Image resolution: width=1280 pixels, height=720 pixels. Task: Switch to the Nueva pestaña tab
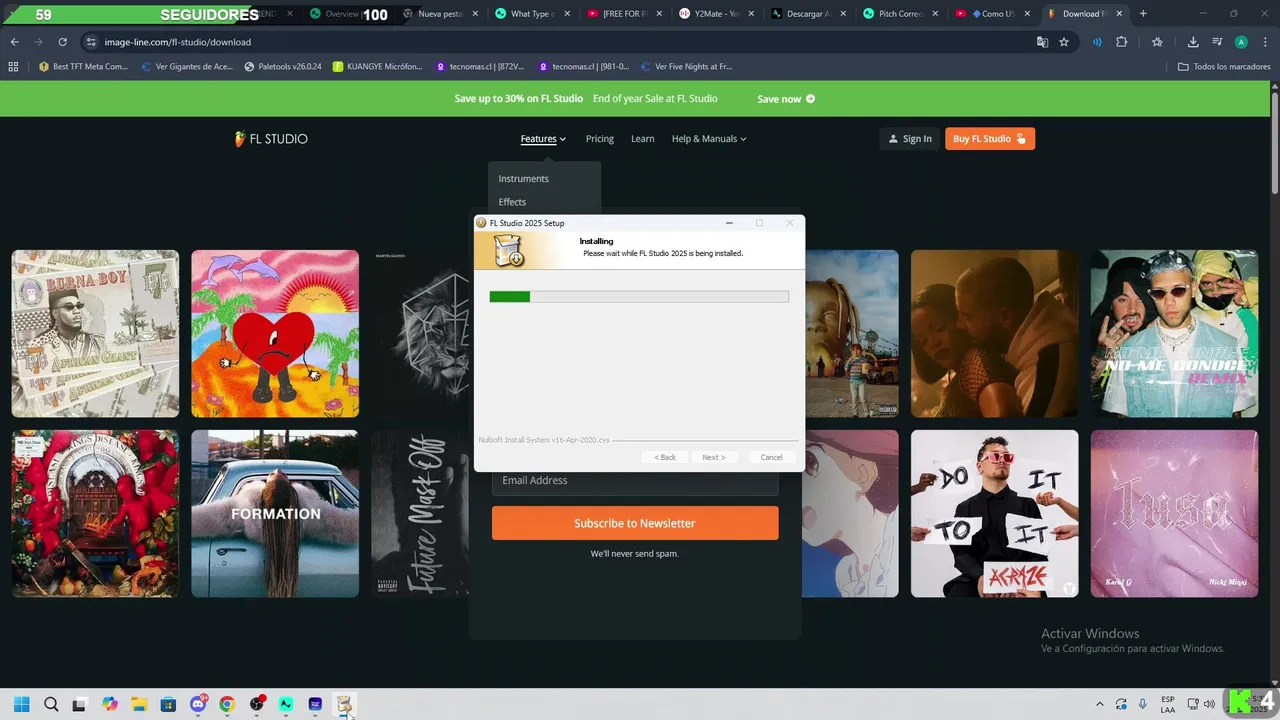point(438,14)
